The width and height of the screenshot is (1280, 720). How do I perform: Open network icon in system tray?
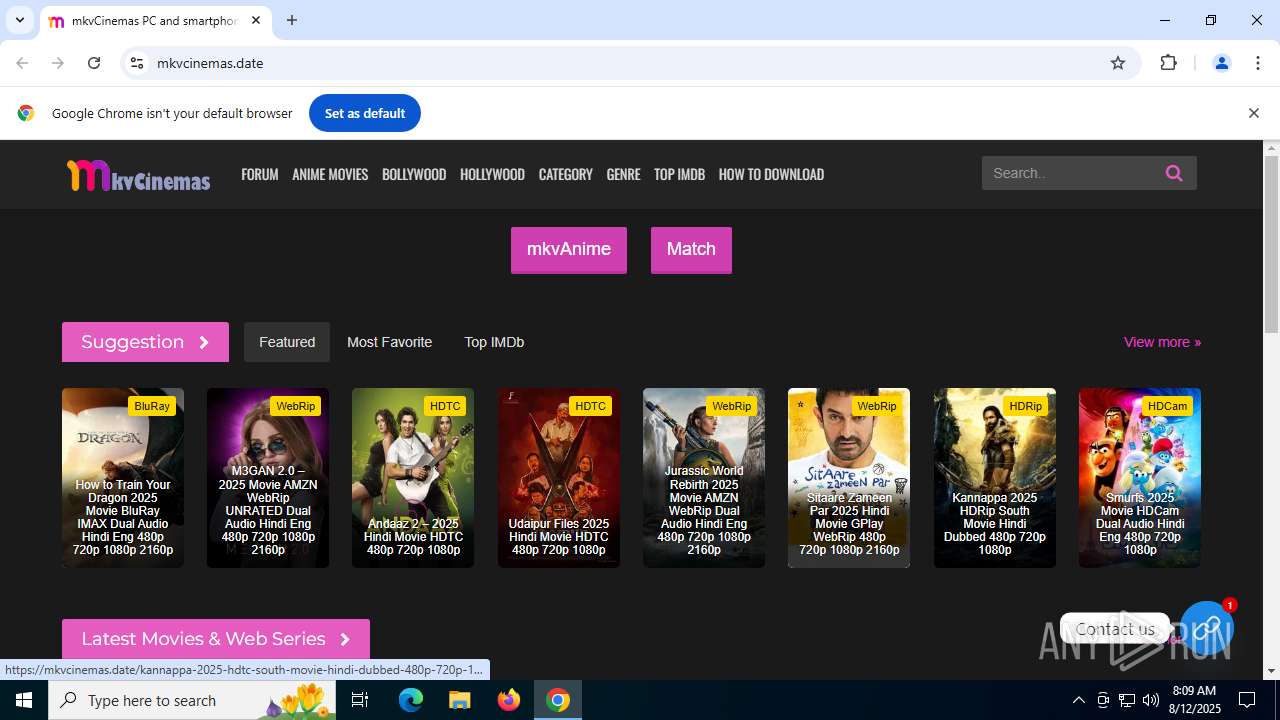point(1127,700)
